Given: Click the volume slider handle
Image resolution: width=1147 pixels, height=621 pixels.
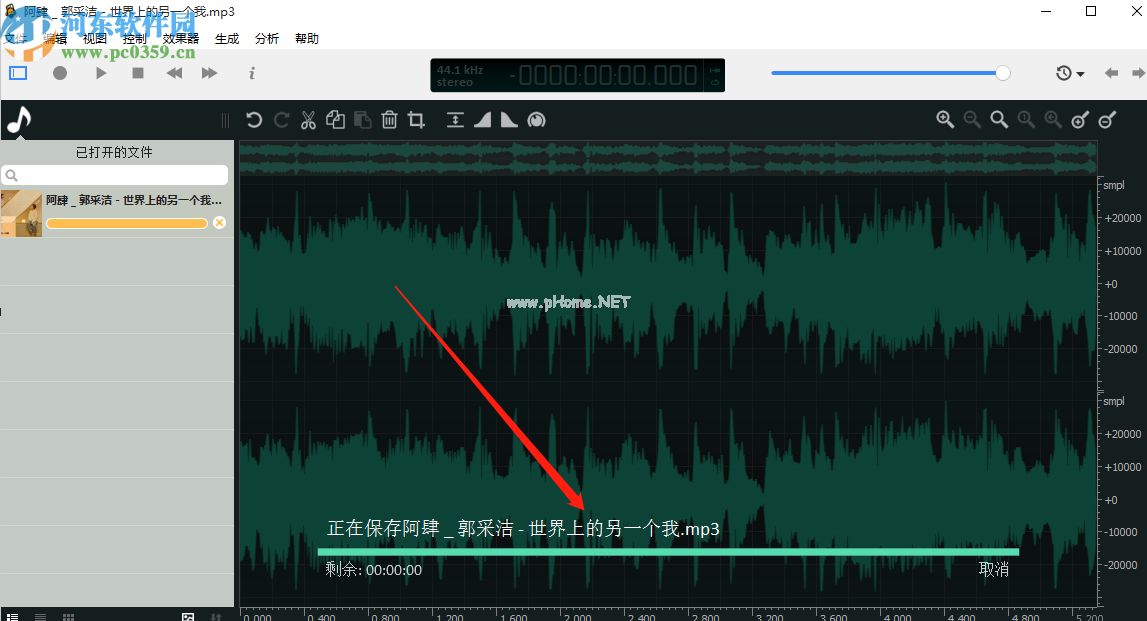Looking at the screenshot, I should (1003, 73).
